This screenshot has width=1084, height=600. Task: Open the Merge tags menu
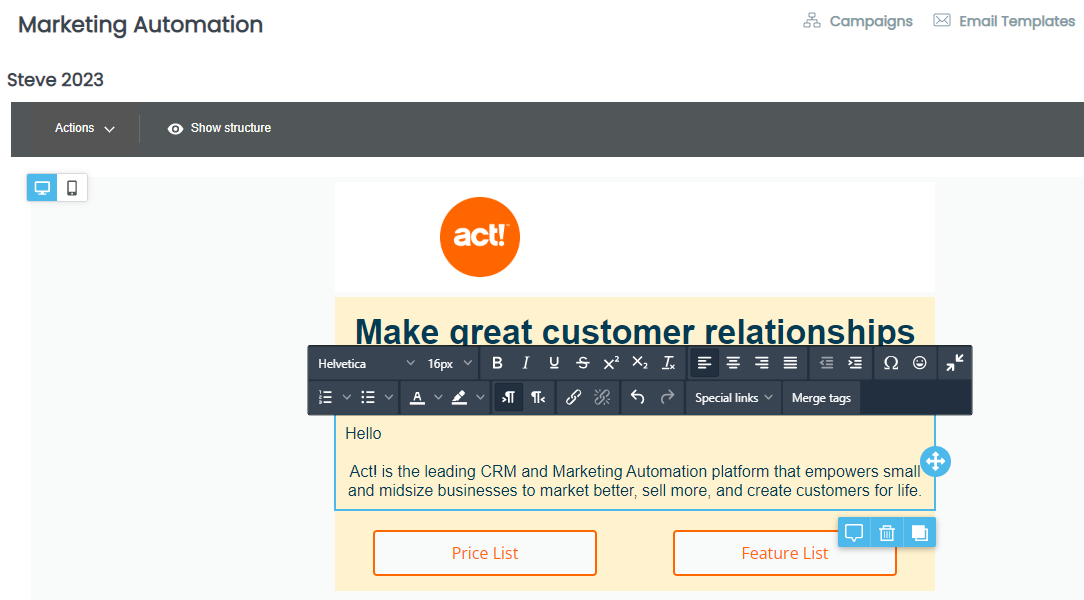[820, 397]
